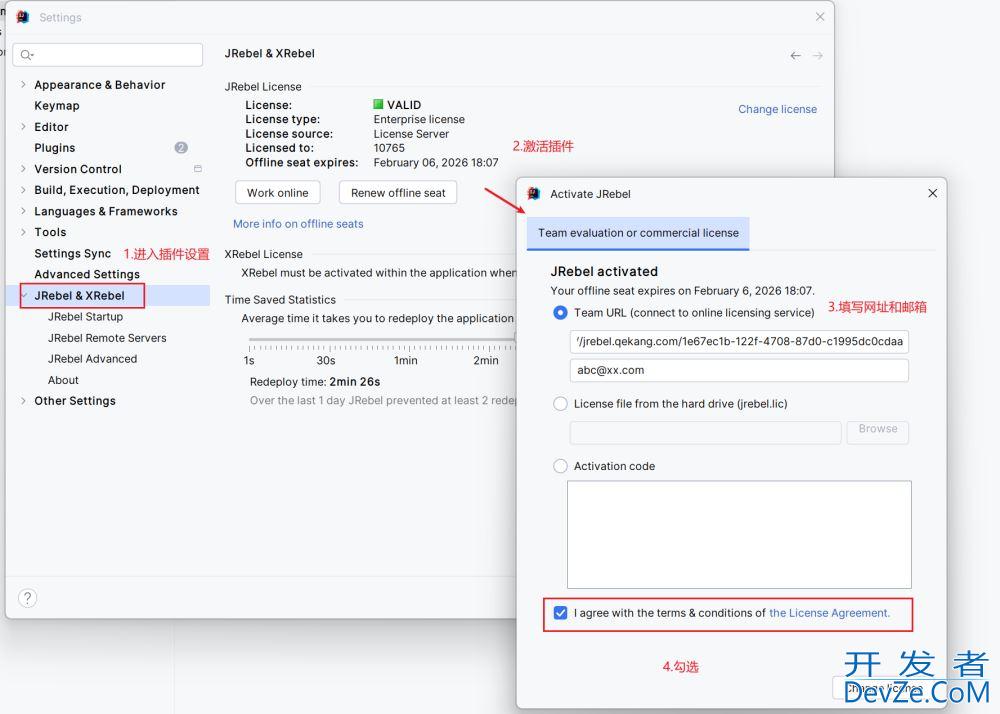Open the Advanced Settings page
Screen dimensions: 1000x714
pyautogui.click(x=87, y=274)
